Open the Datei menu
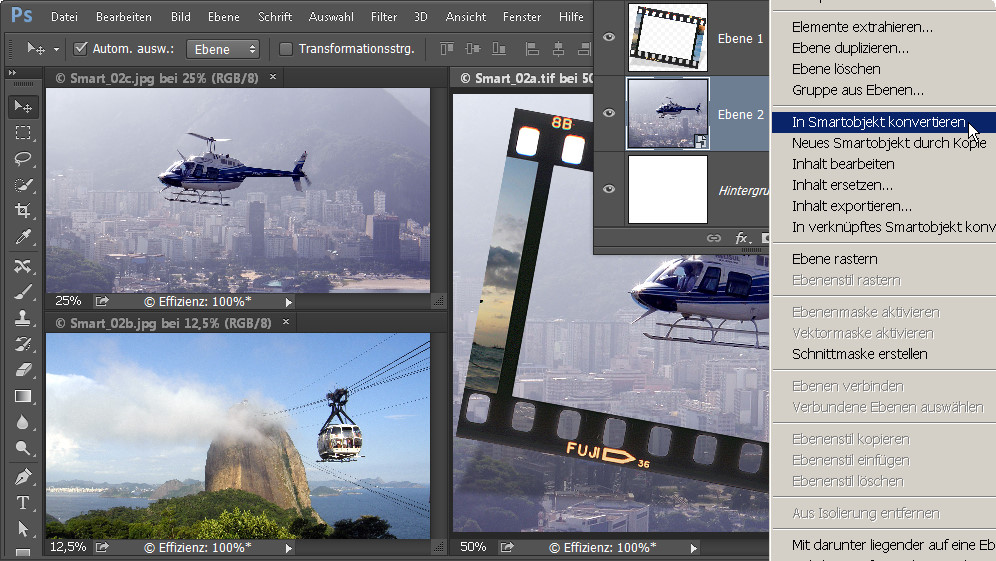The width and height of the screenshot is (996, 561). pyautogui.click(x=64, y=17)
